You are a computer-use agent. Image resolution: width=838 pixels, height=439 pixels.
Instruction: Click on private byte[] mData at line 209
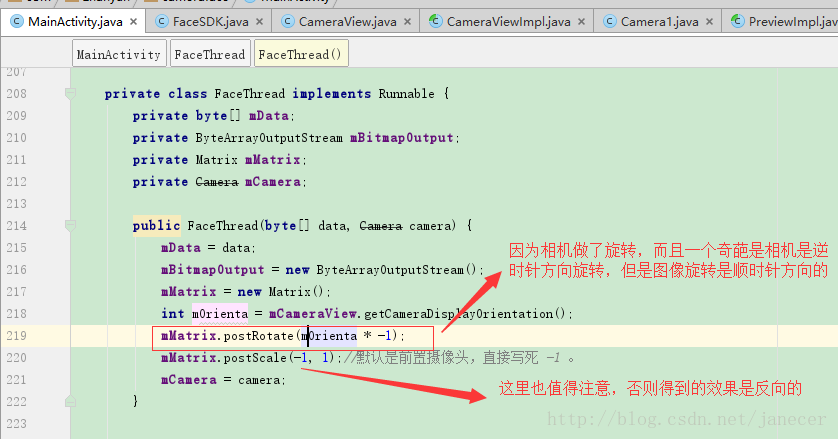[x=213, y=115]
